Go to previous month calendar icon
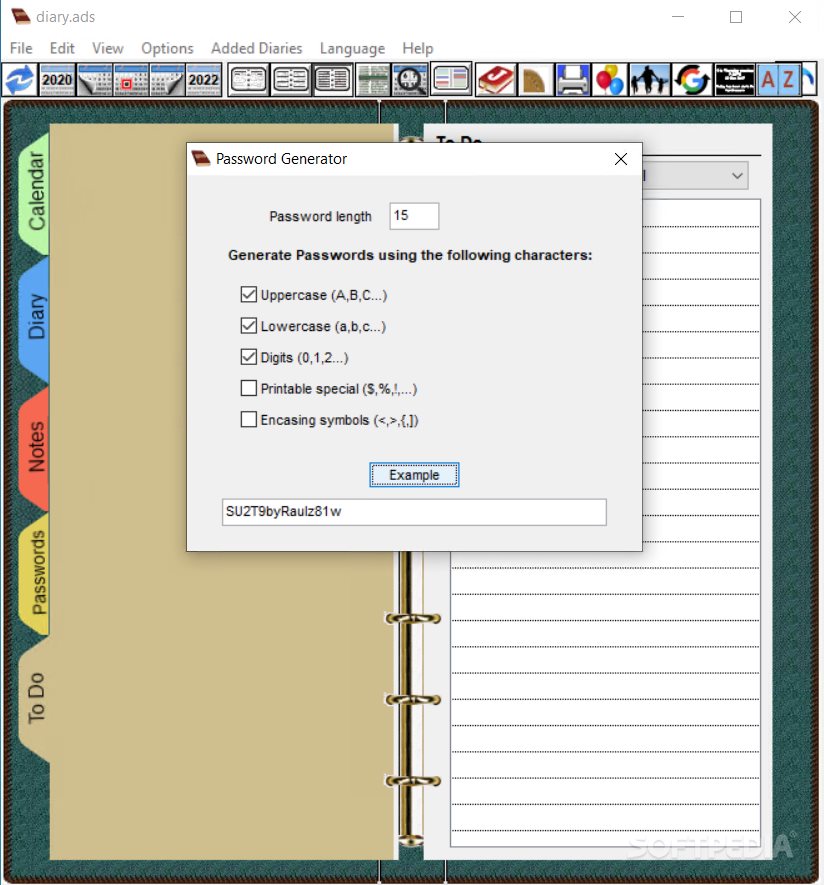 95,80
